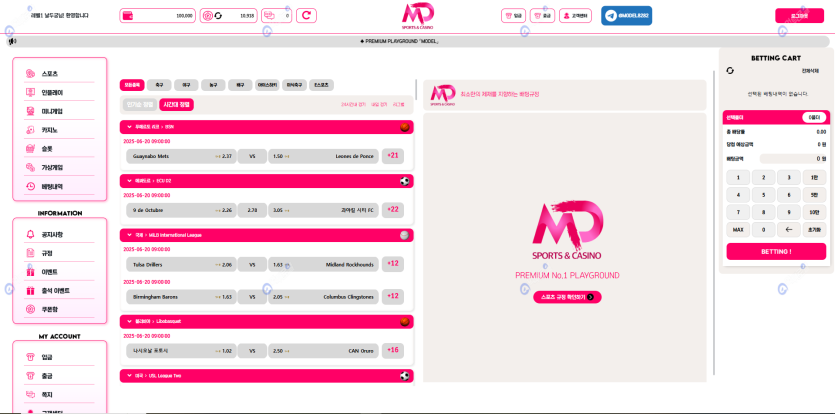This screenshot has height=414, width=835.
Task: Click the backspace arrow key on keypad
Action: coord(789,230)
